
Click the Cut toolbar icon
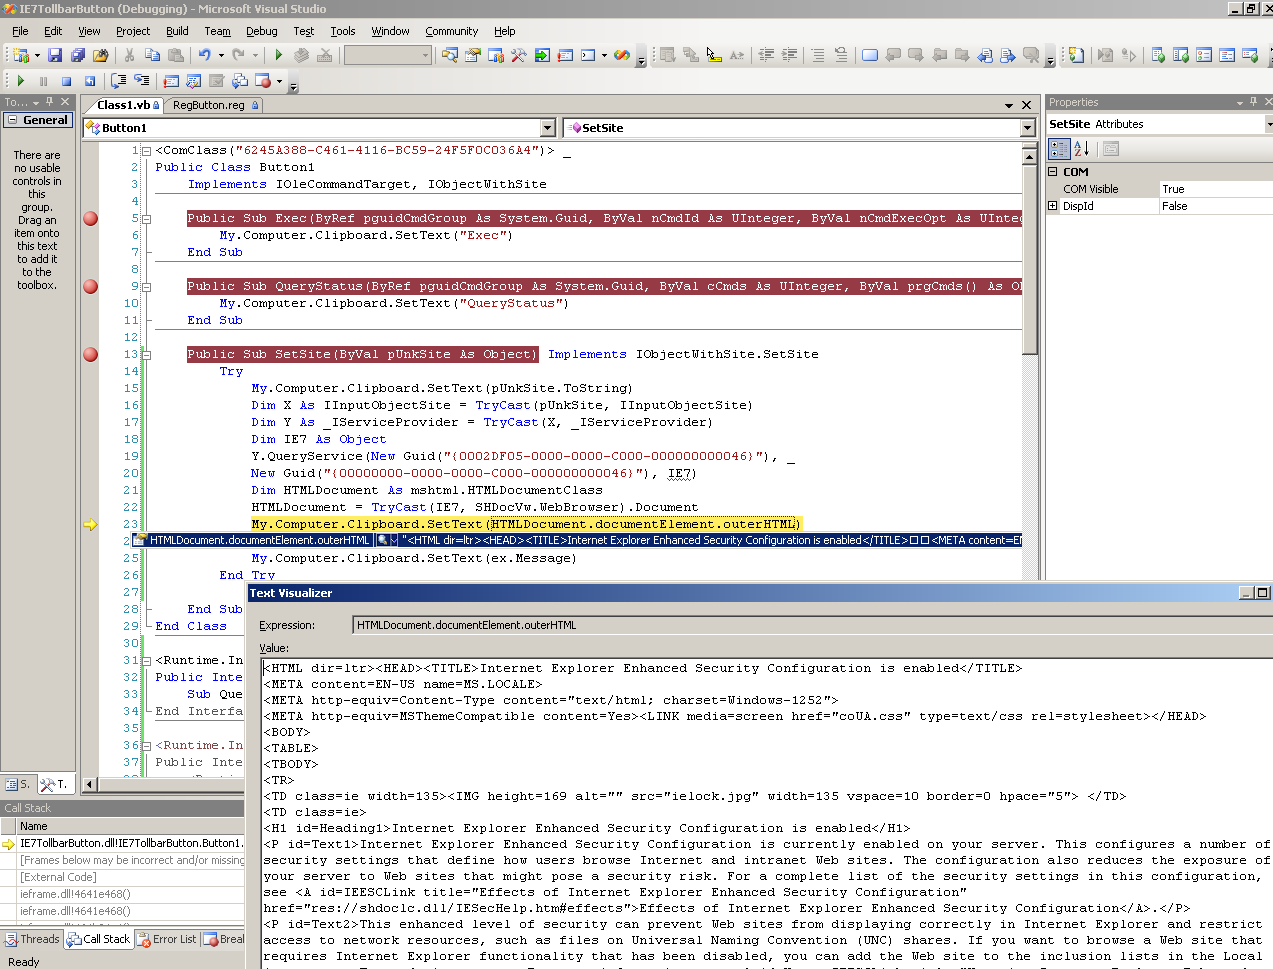129,55
